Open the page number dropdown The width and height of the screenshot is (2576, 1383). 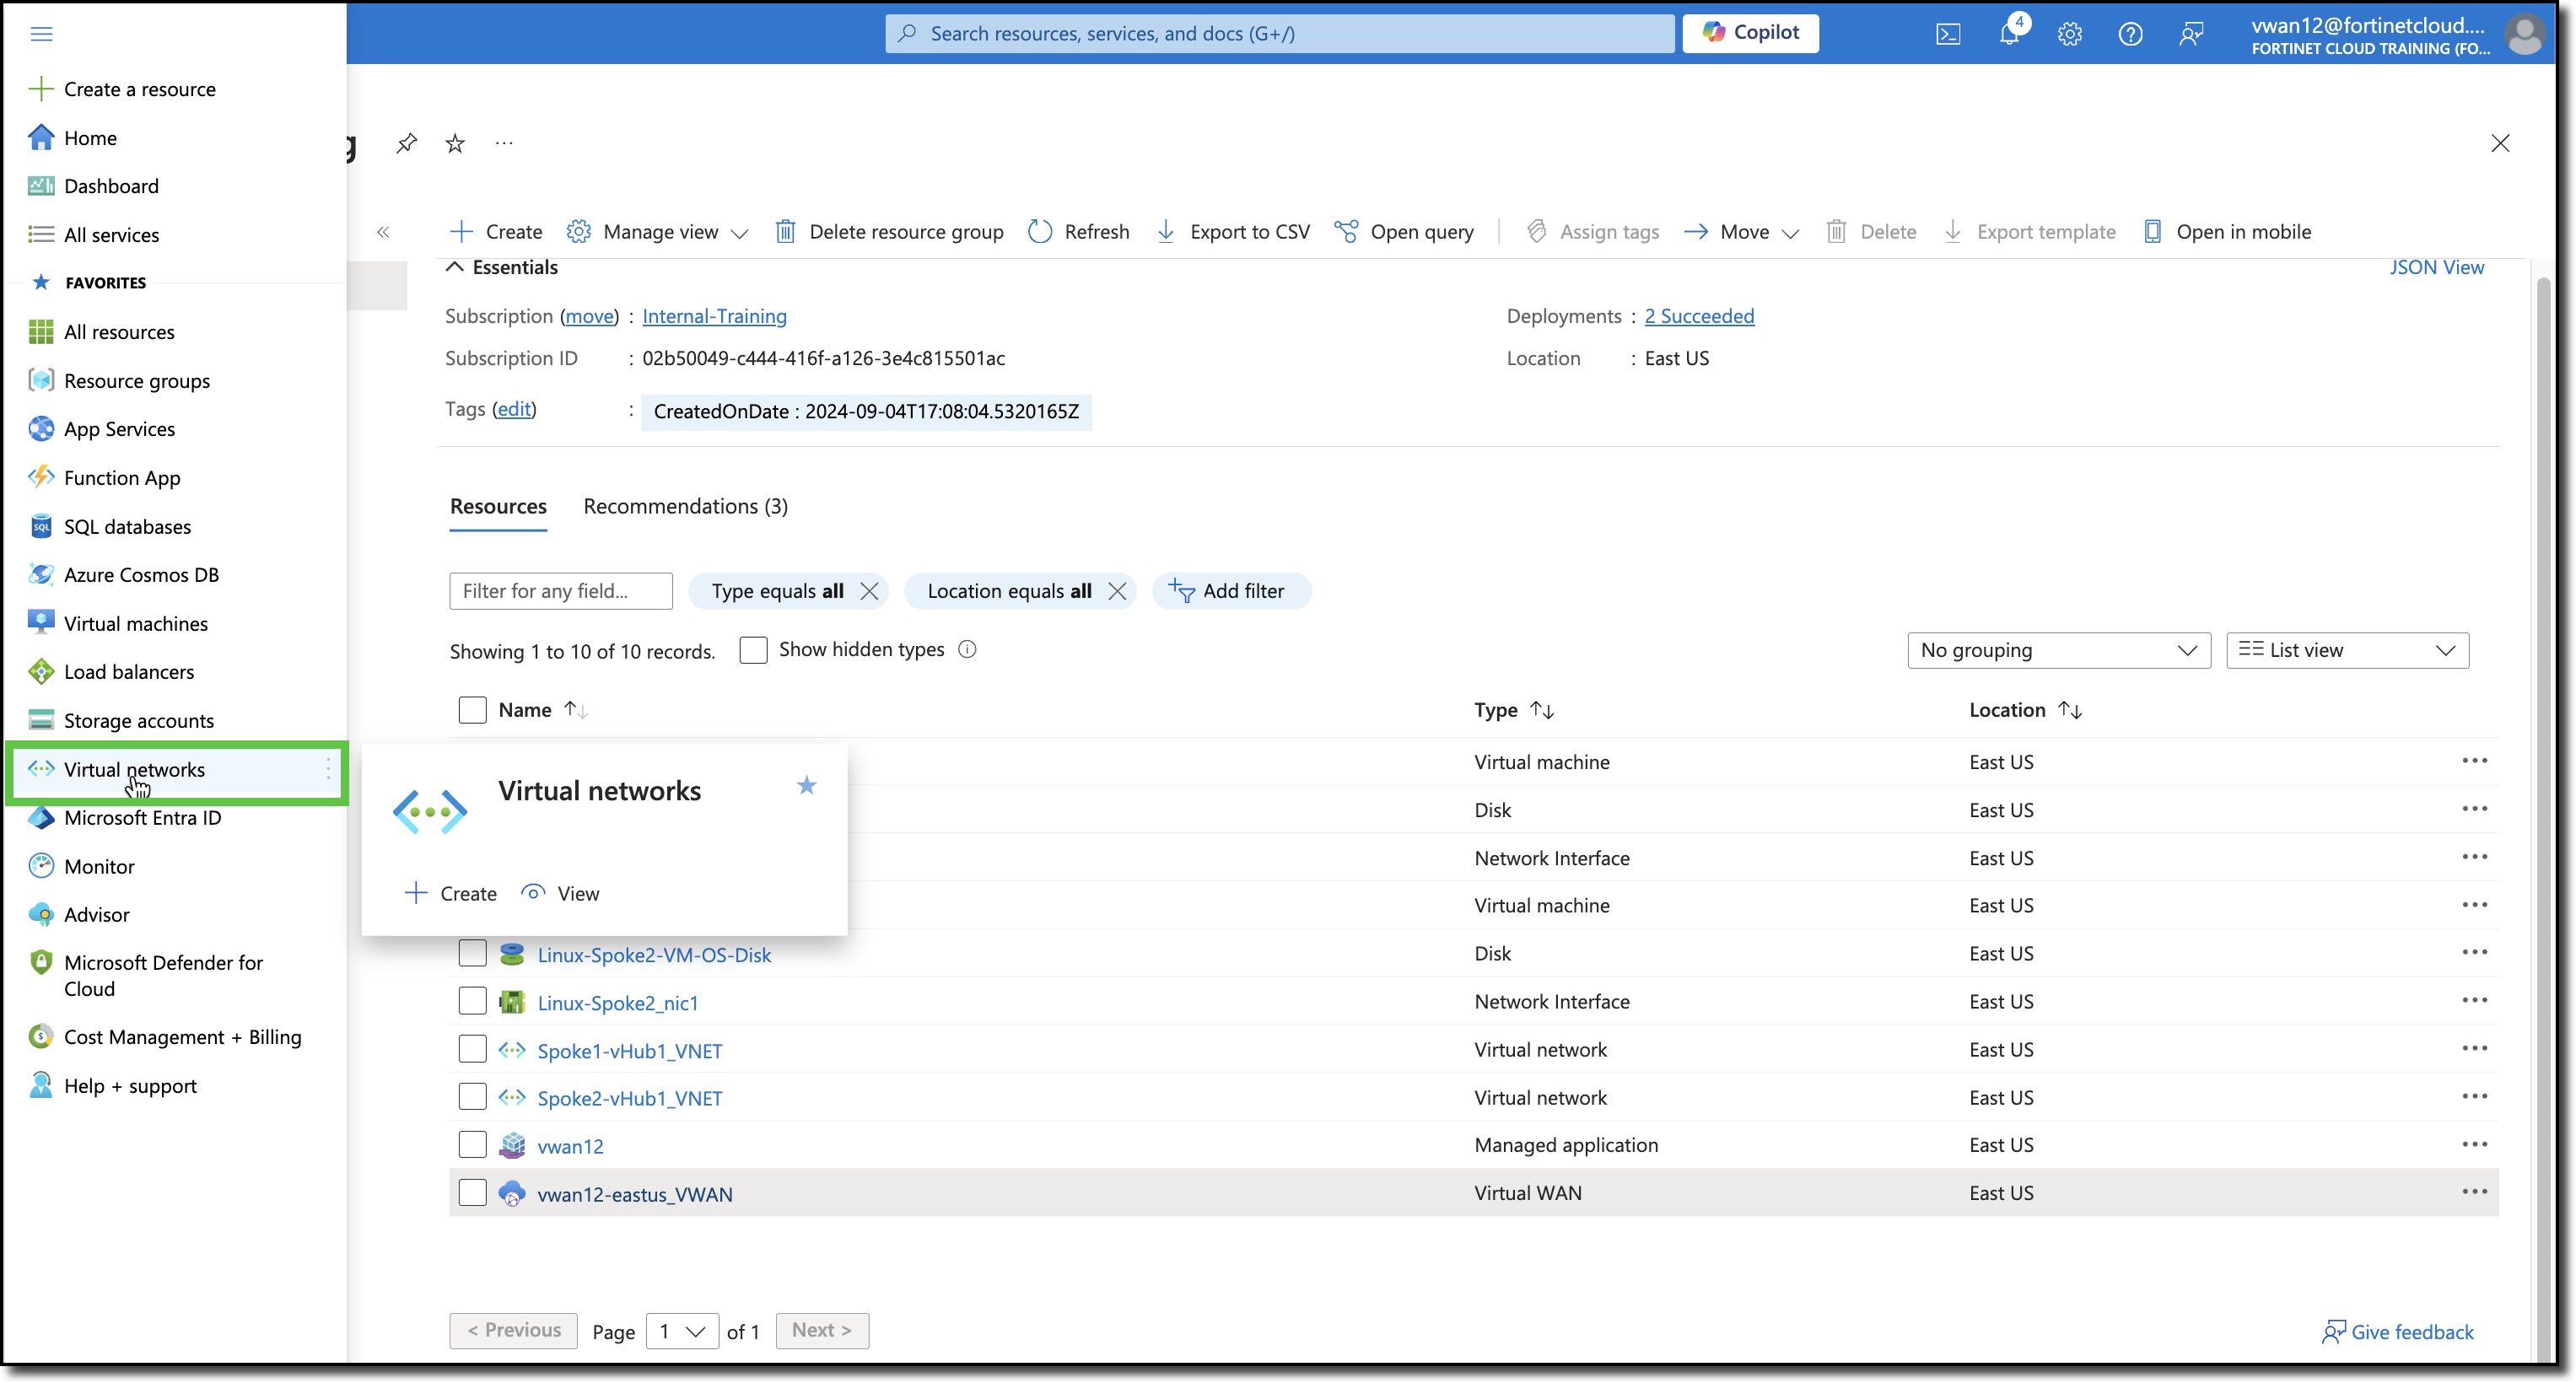682,1331
